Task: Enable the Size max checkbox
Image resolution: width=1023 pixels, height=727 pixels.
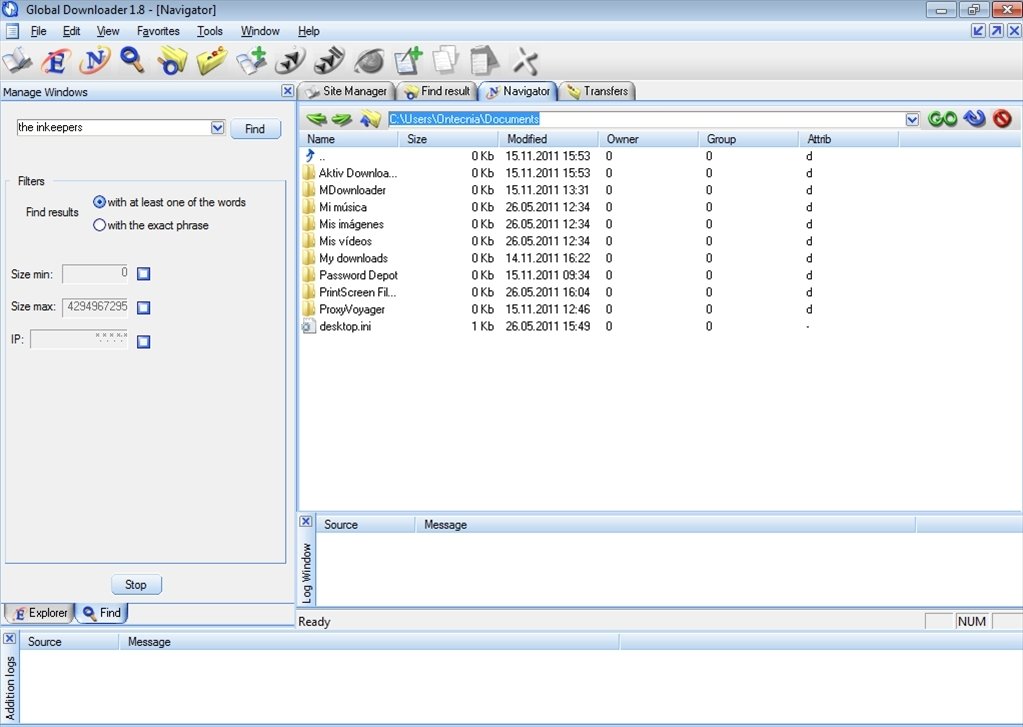Action: coord(144,307)
